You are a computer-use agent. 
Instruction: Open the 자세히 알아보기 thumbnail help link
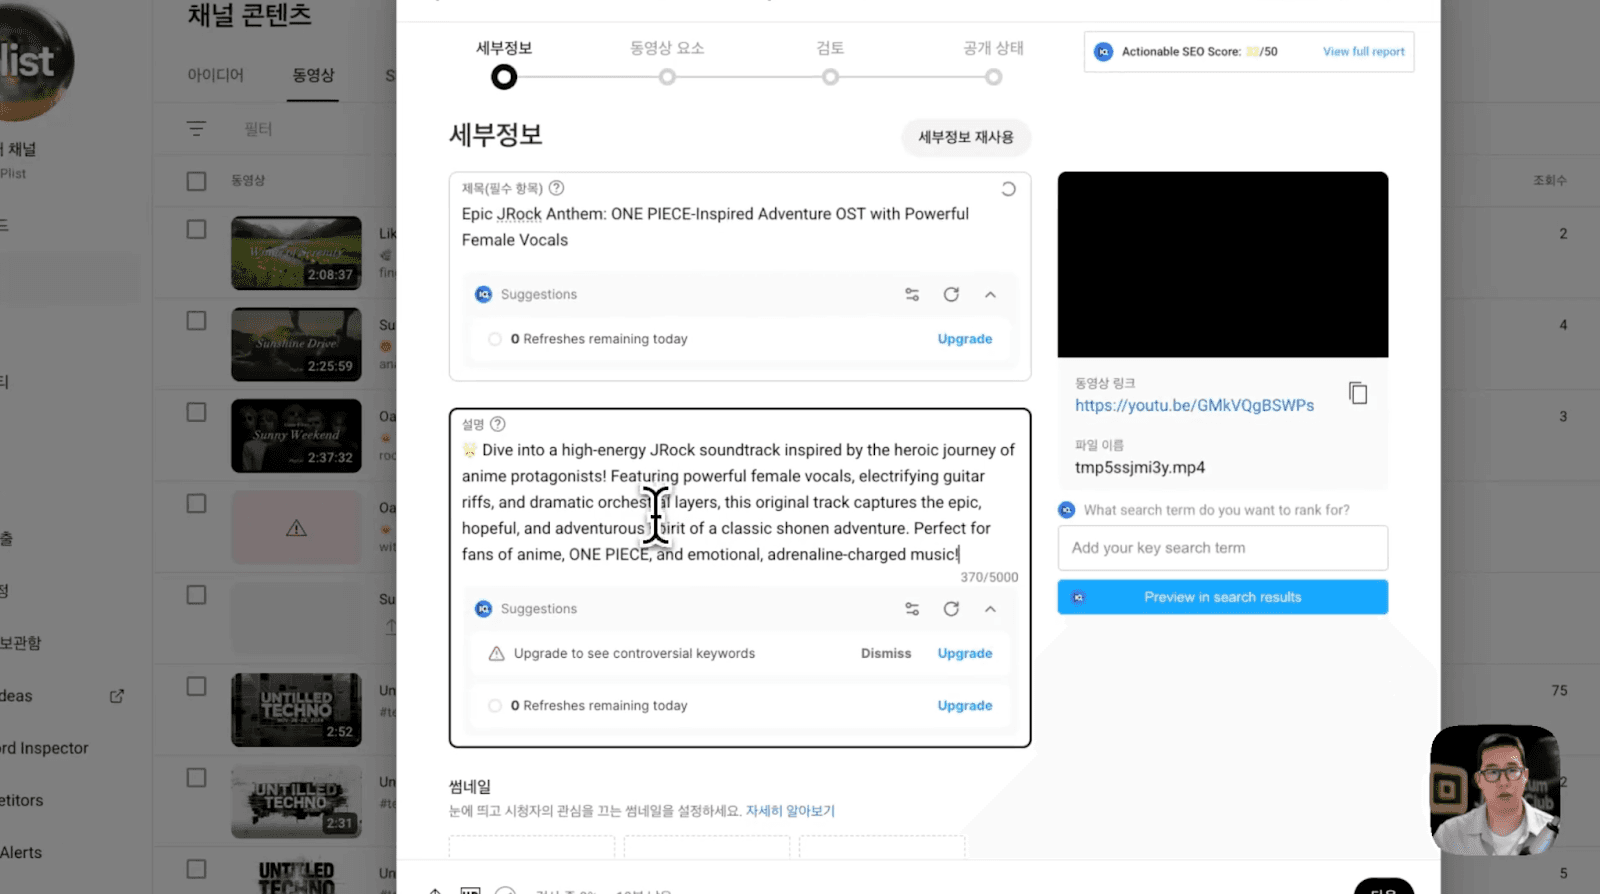(790, 811)
